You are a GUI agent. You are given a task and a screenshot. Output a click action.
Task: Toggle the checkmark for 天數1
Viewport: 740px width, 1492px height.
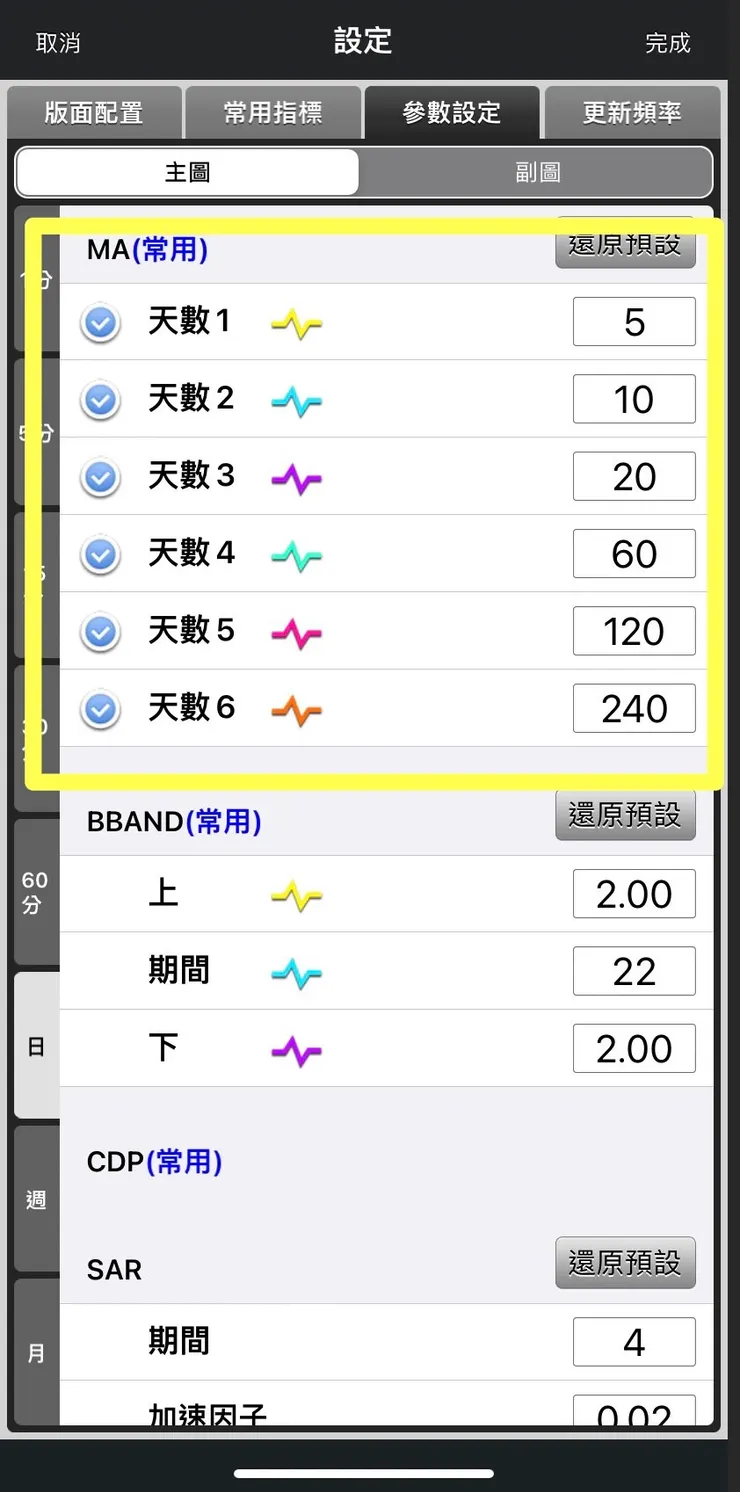[x=99, y=321]
